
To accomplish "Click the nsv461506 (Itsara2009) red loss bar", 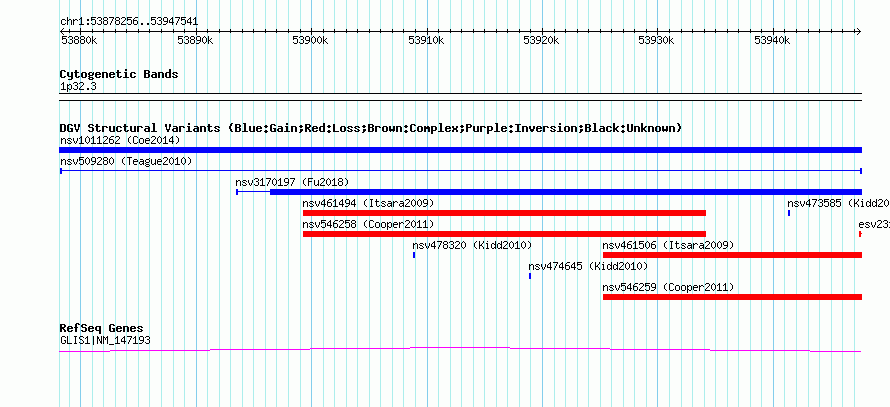I will coord(732,255).
